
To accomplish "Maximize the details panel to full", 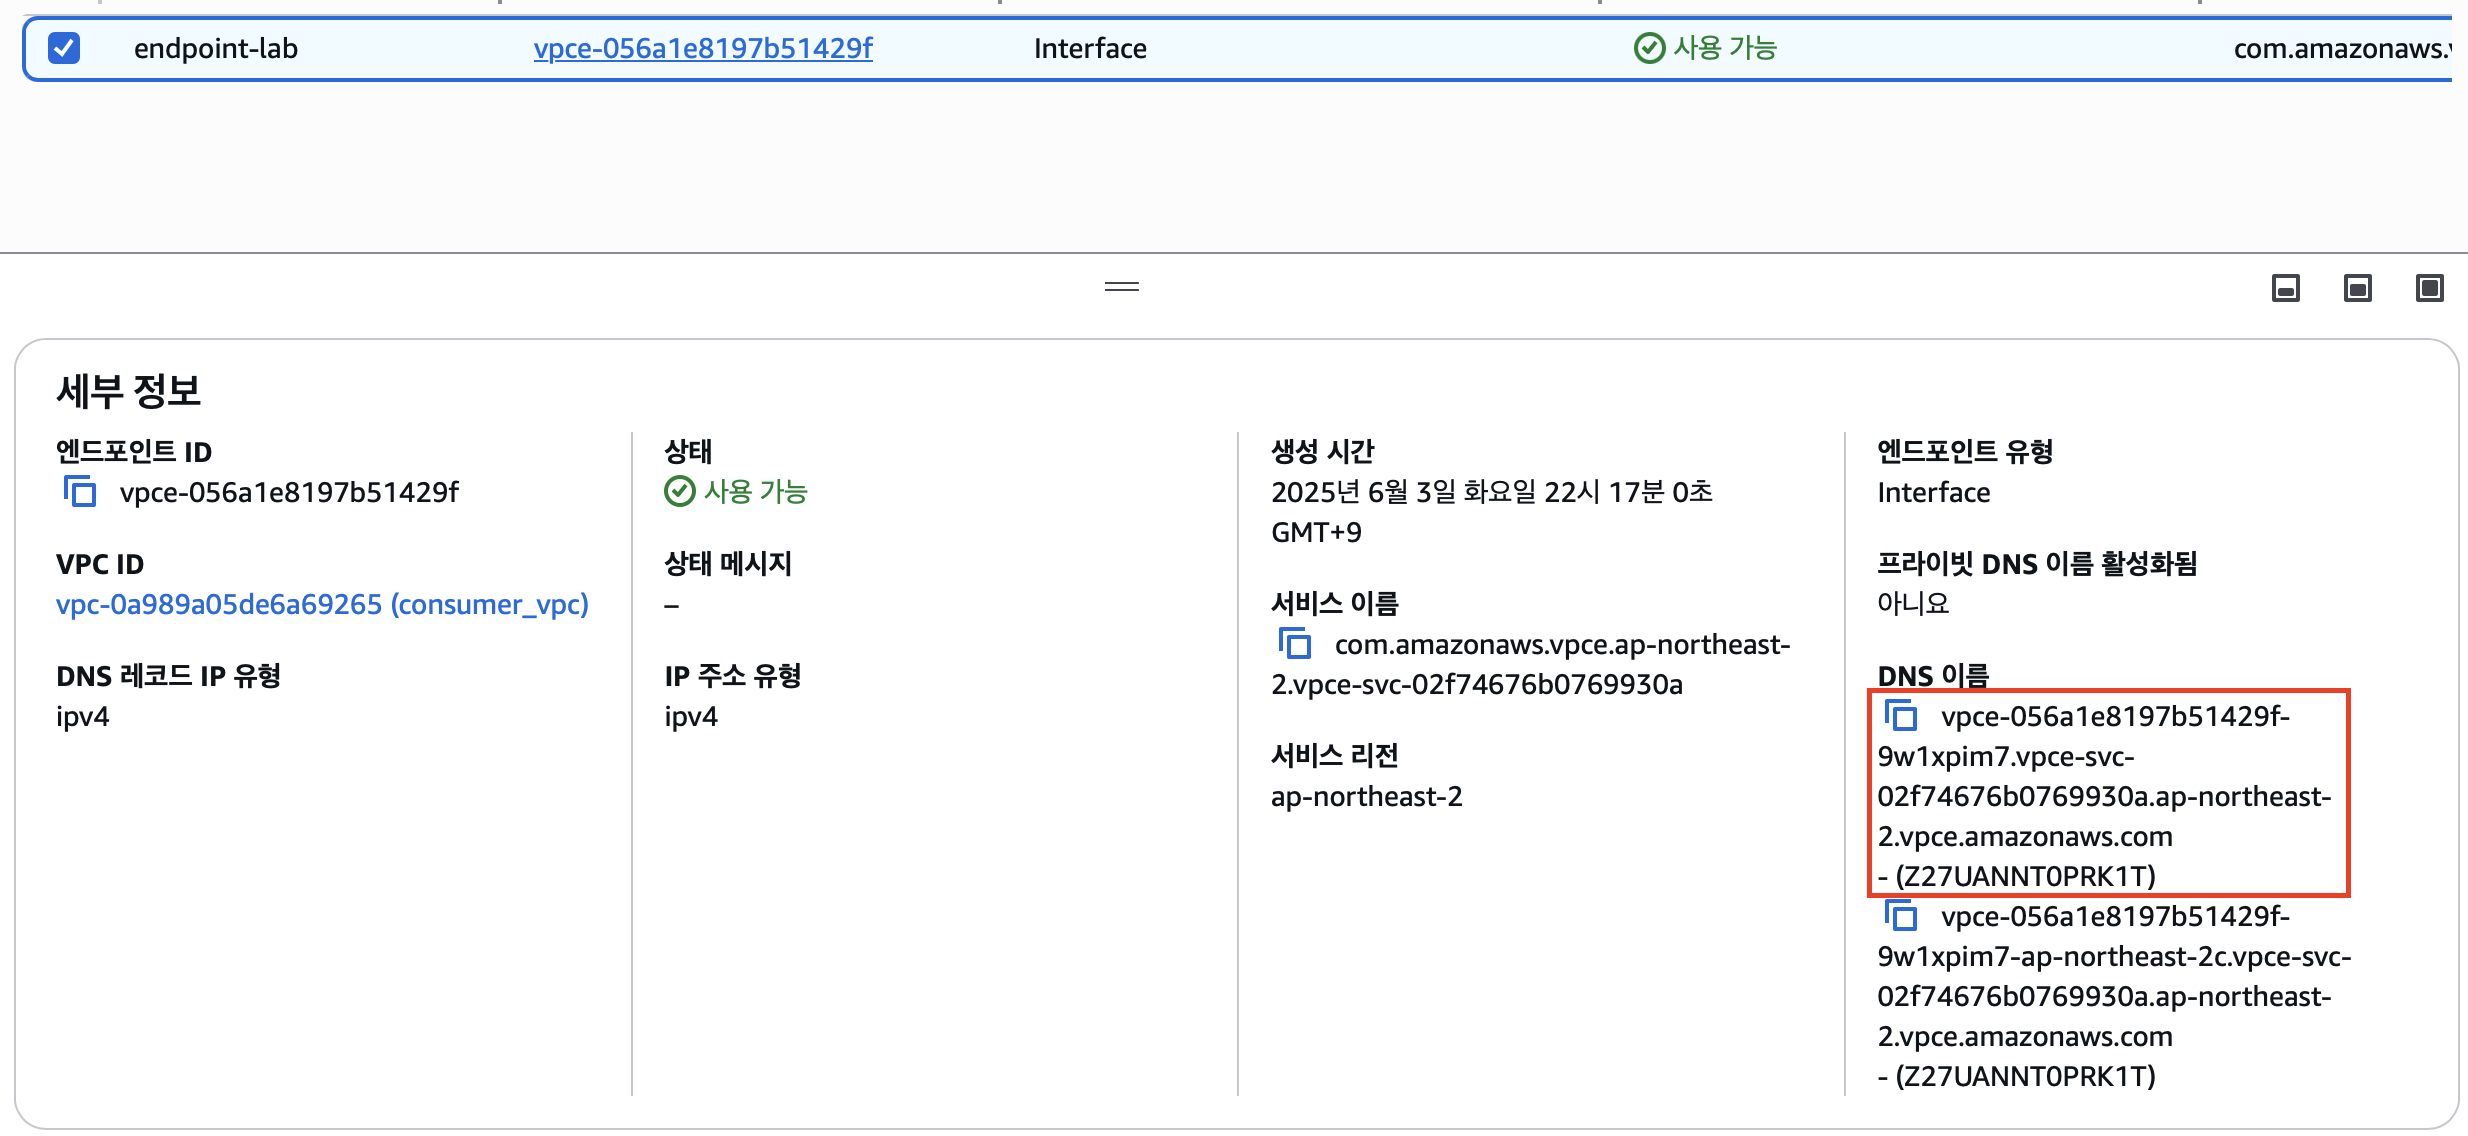I will pos(2430,289).
